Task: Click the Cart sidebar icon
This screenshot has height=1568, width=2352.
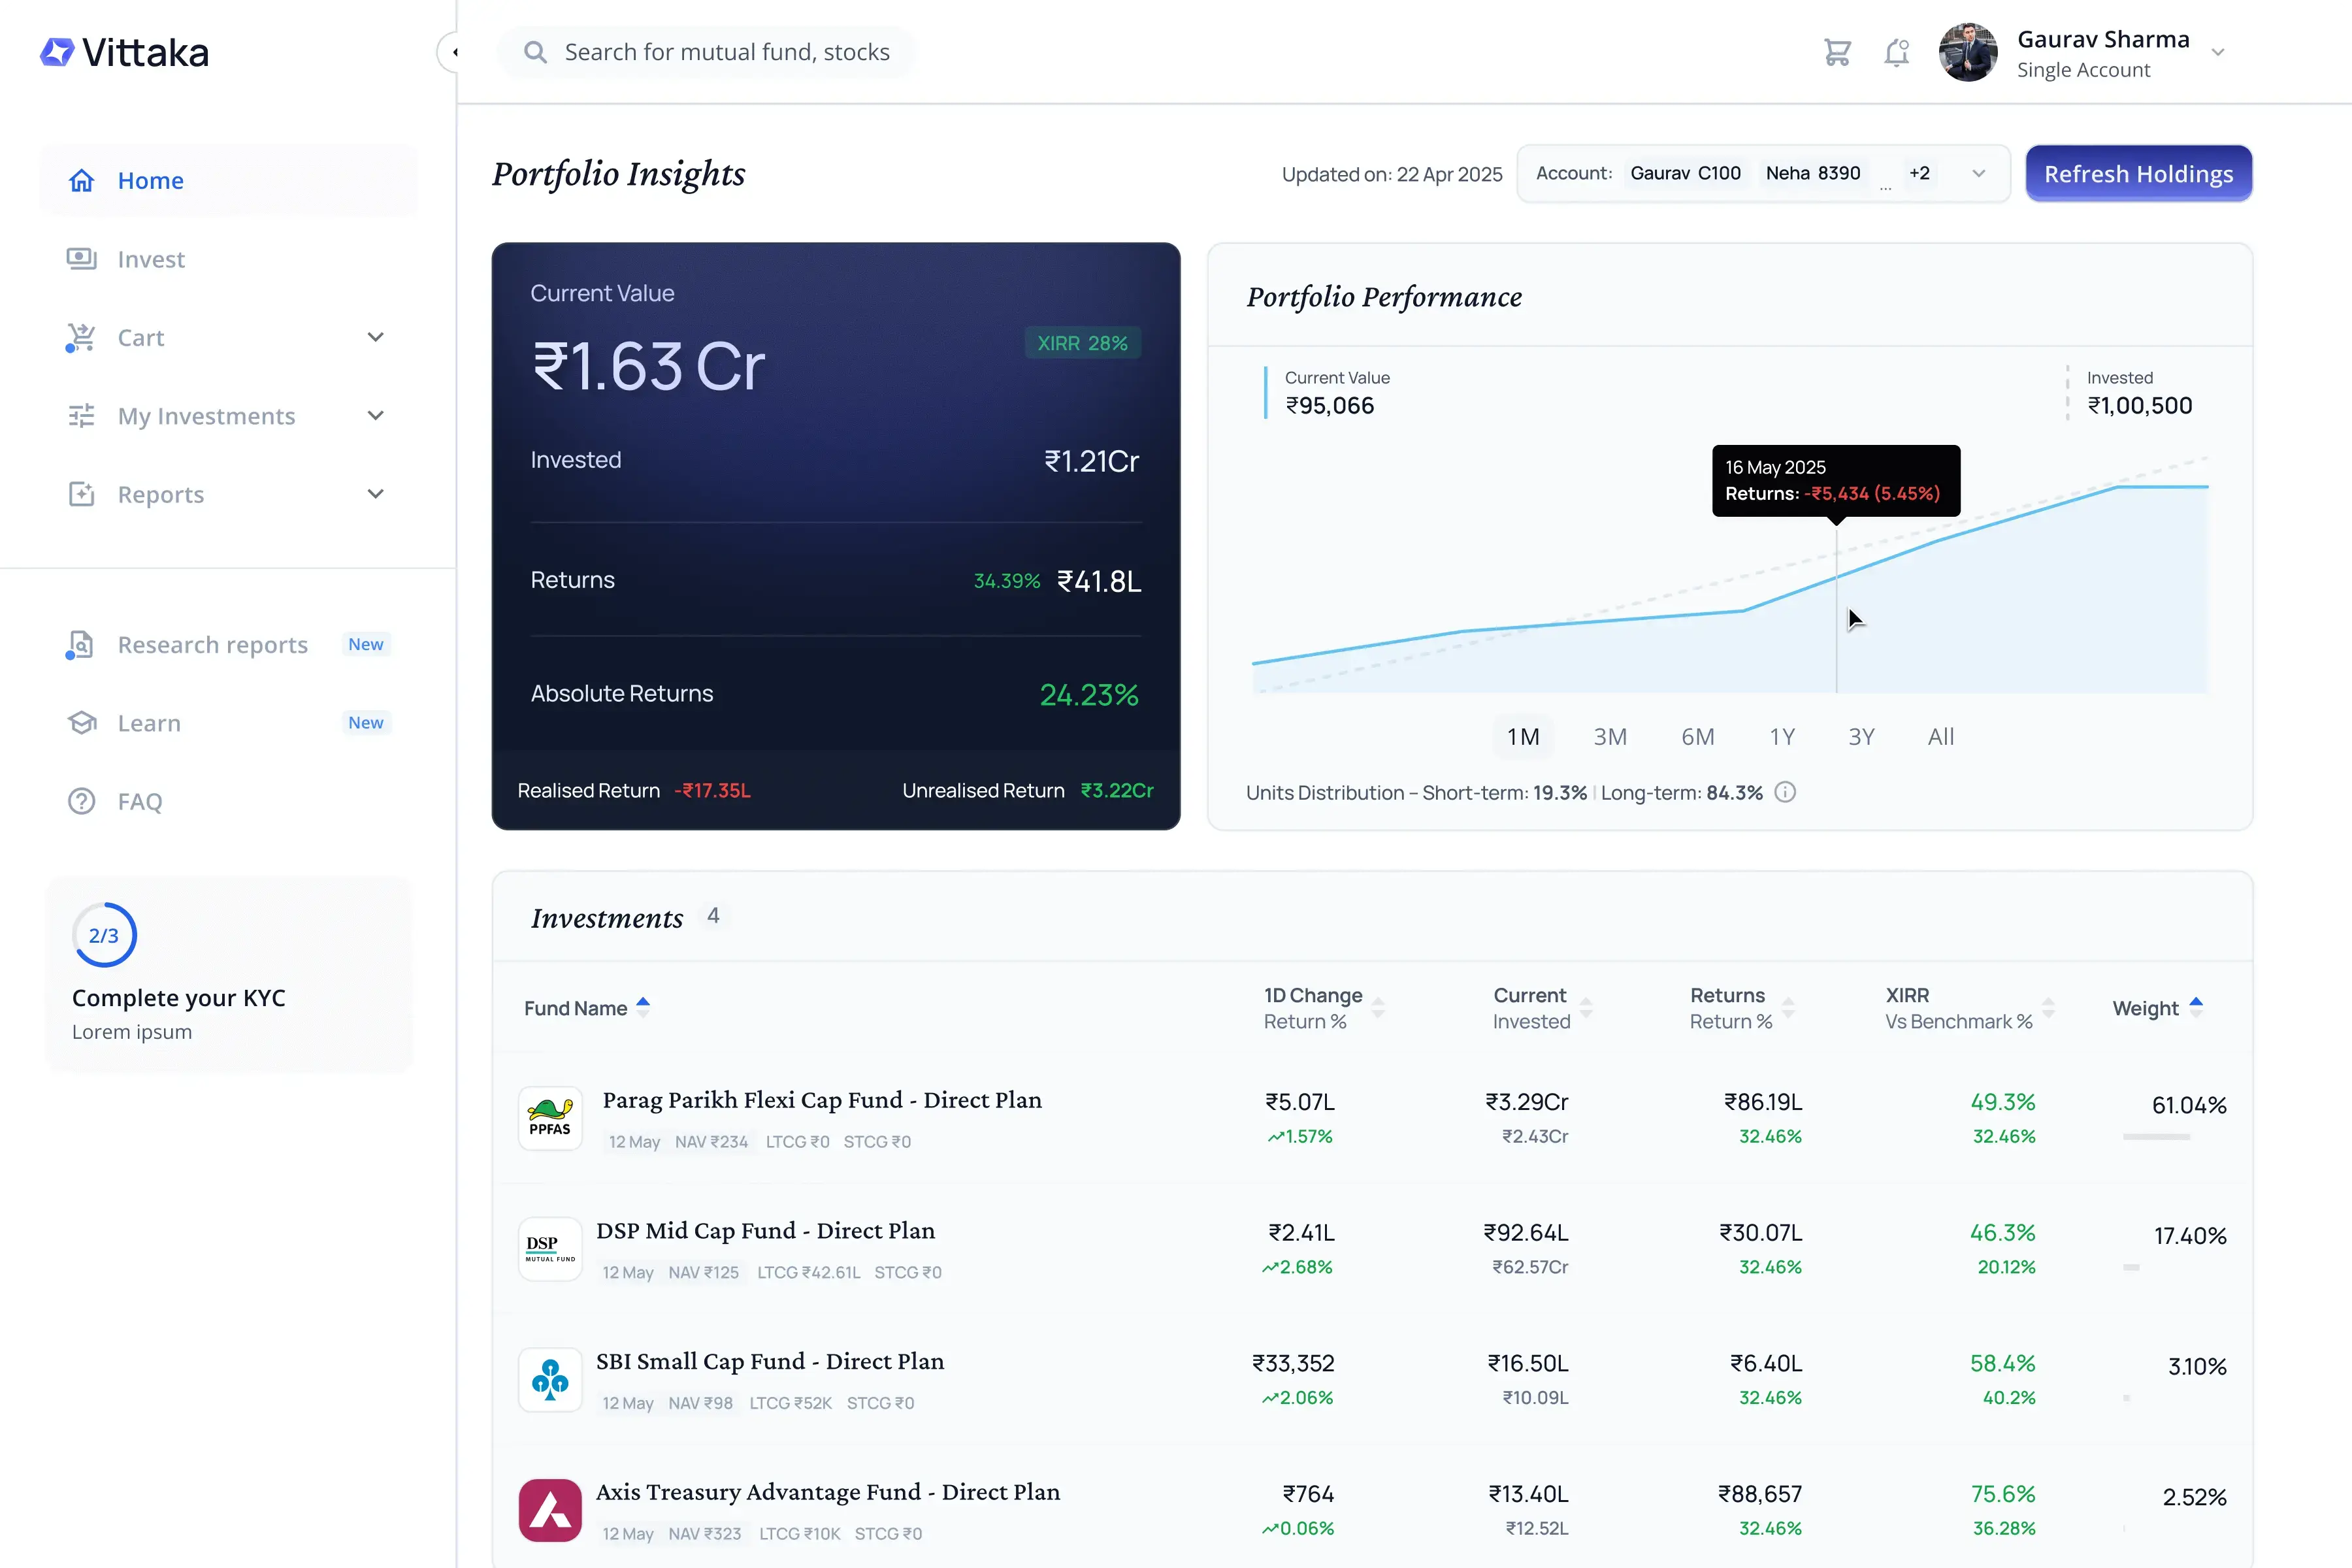Action: coord(81,338)
